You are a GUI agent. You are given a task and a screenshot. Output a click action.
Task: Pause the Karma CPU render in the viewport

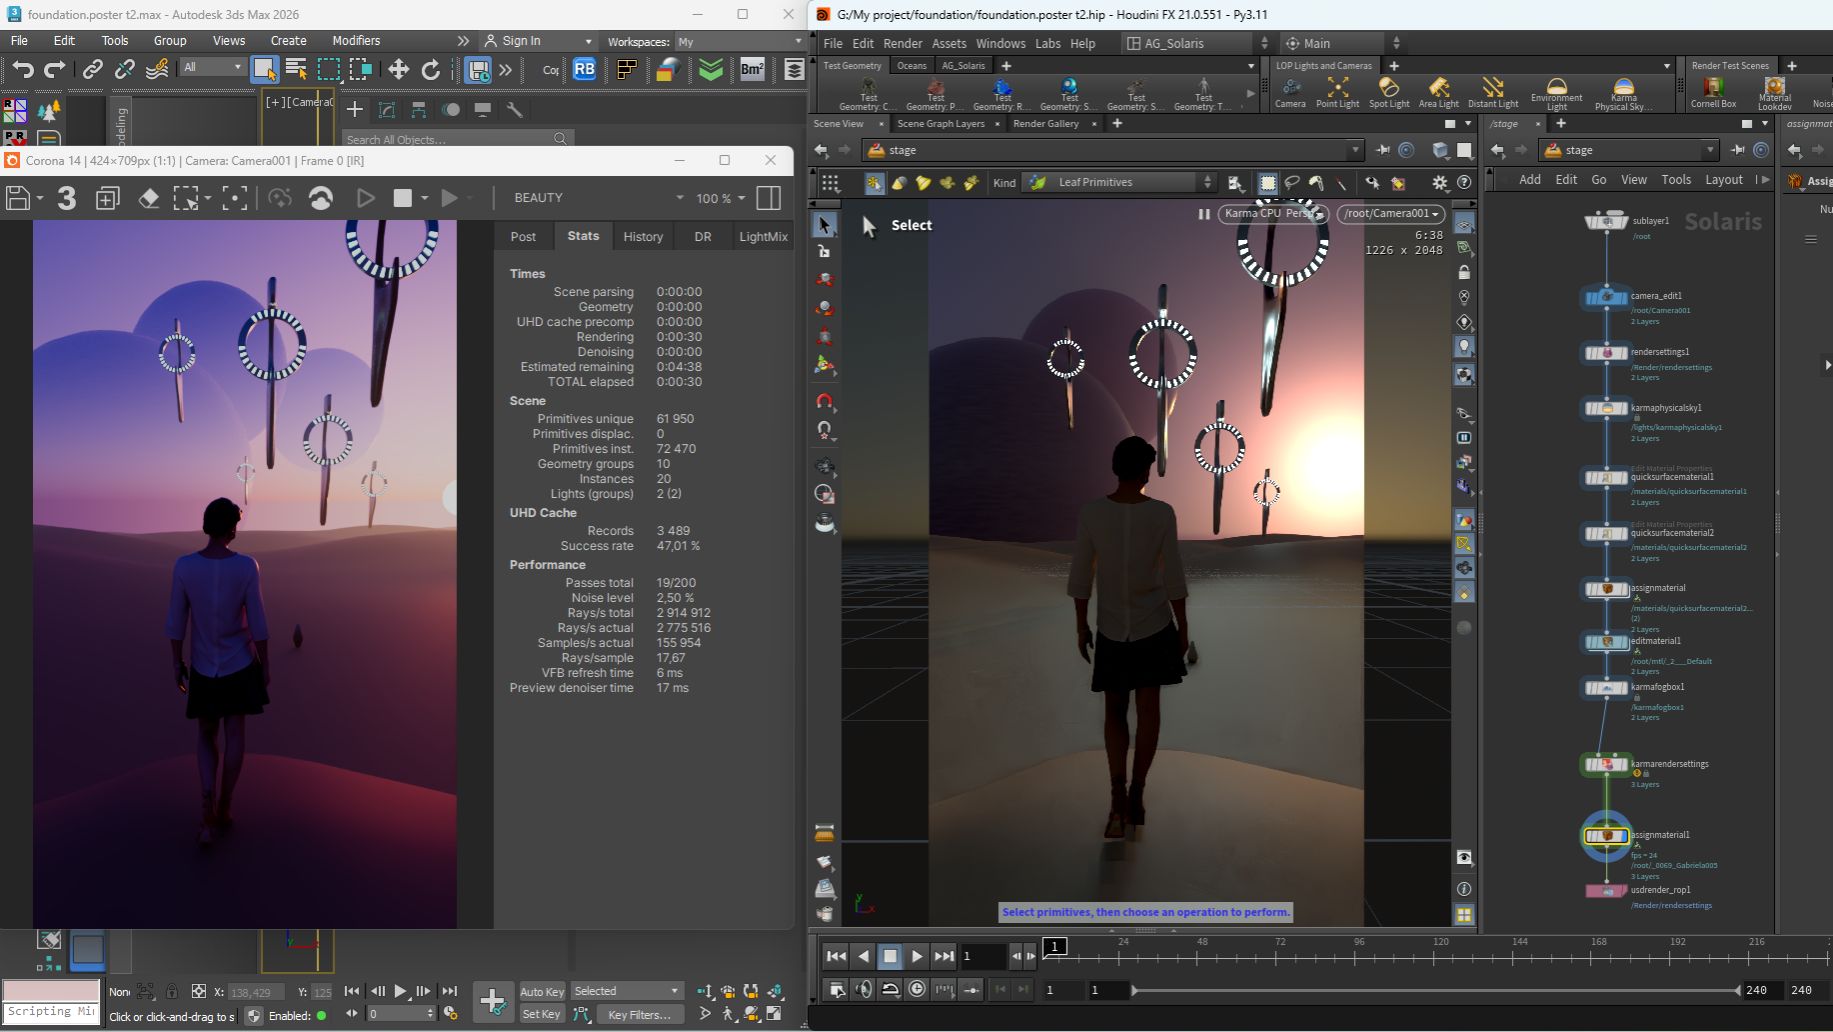(x=1205, y=214)
